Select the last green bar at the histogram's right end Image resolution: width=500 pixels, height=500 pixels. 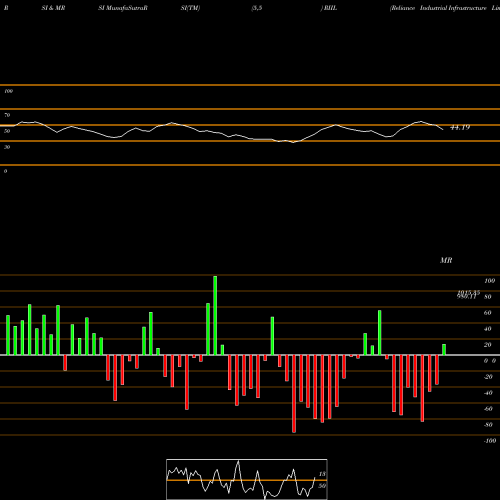pos(444,350)
